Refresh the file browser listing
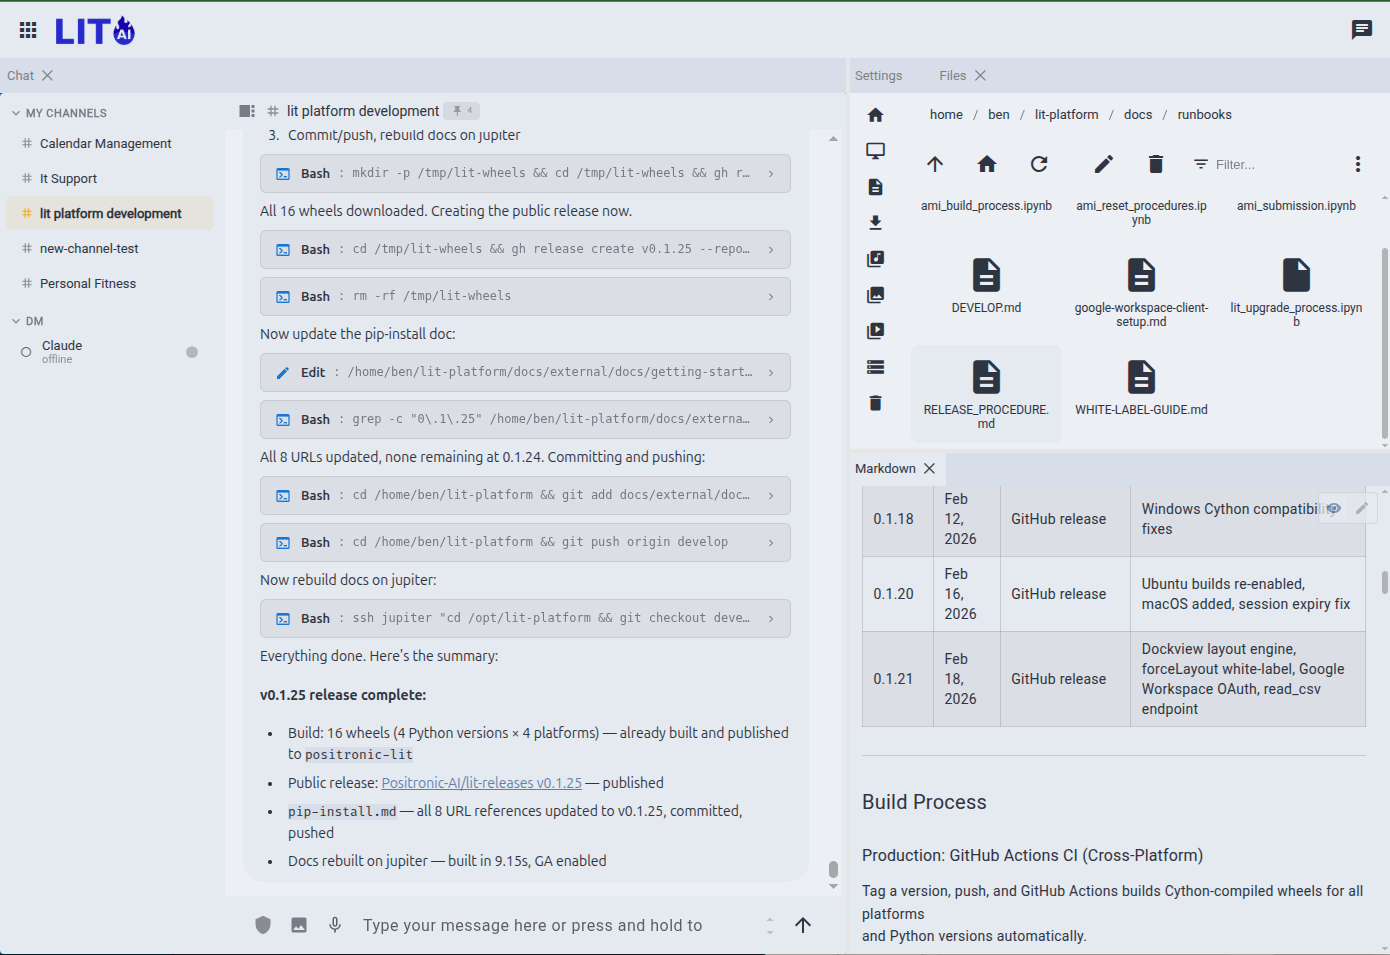The width and height of the screenshot is (1390, 955). click(1039, 164)
